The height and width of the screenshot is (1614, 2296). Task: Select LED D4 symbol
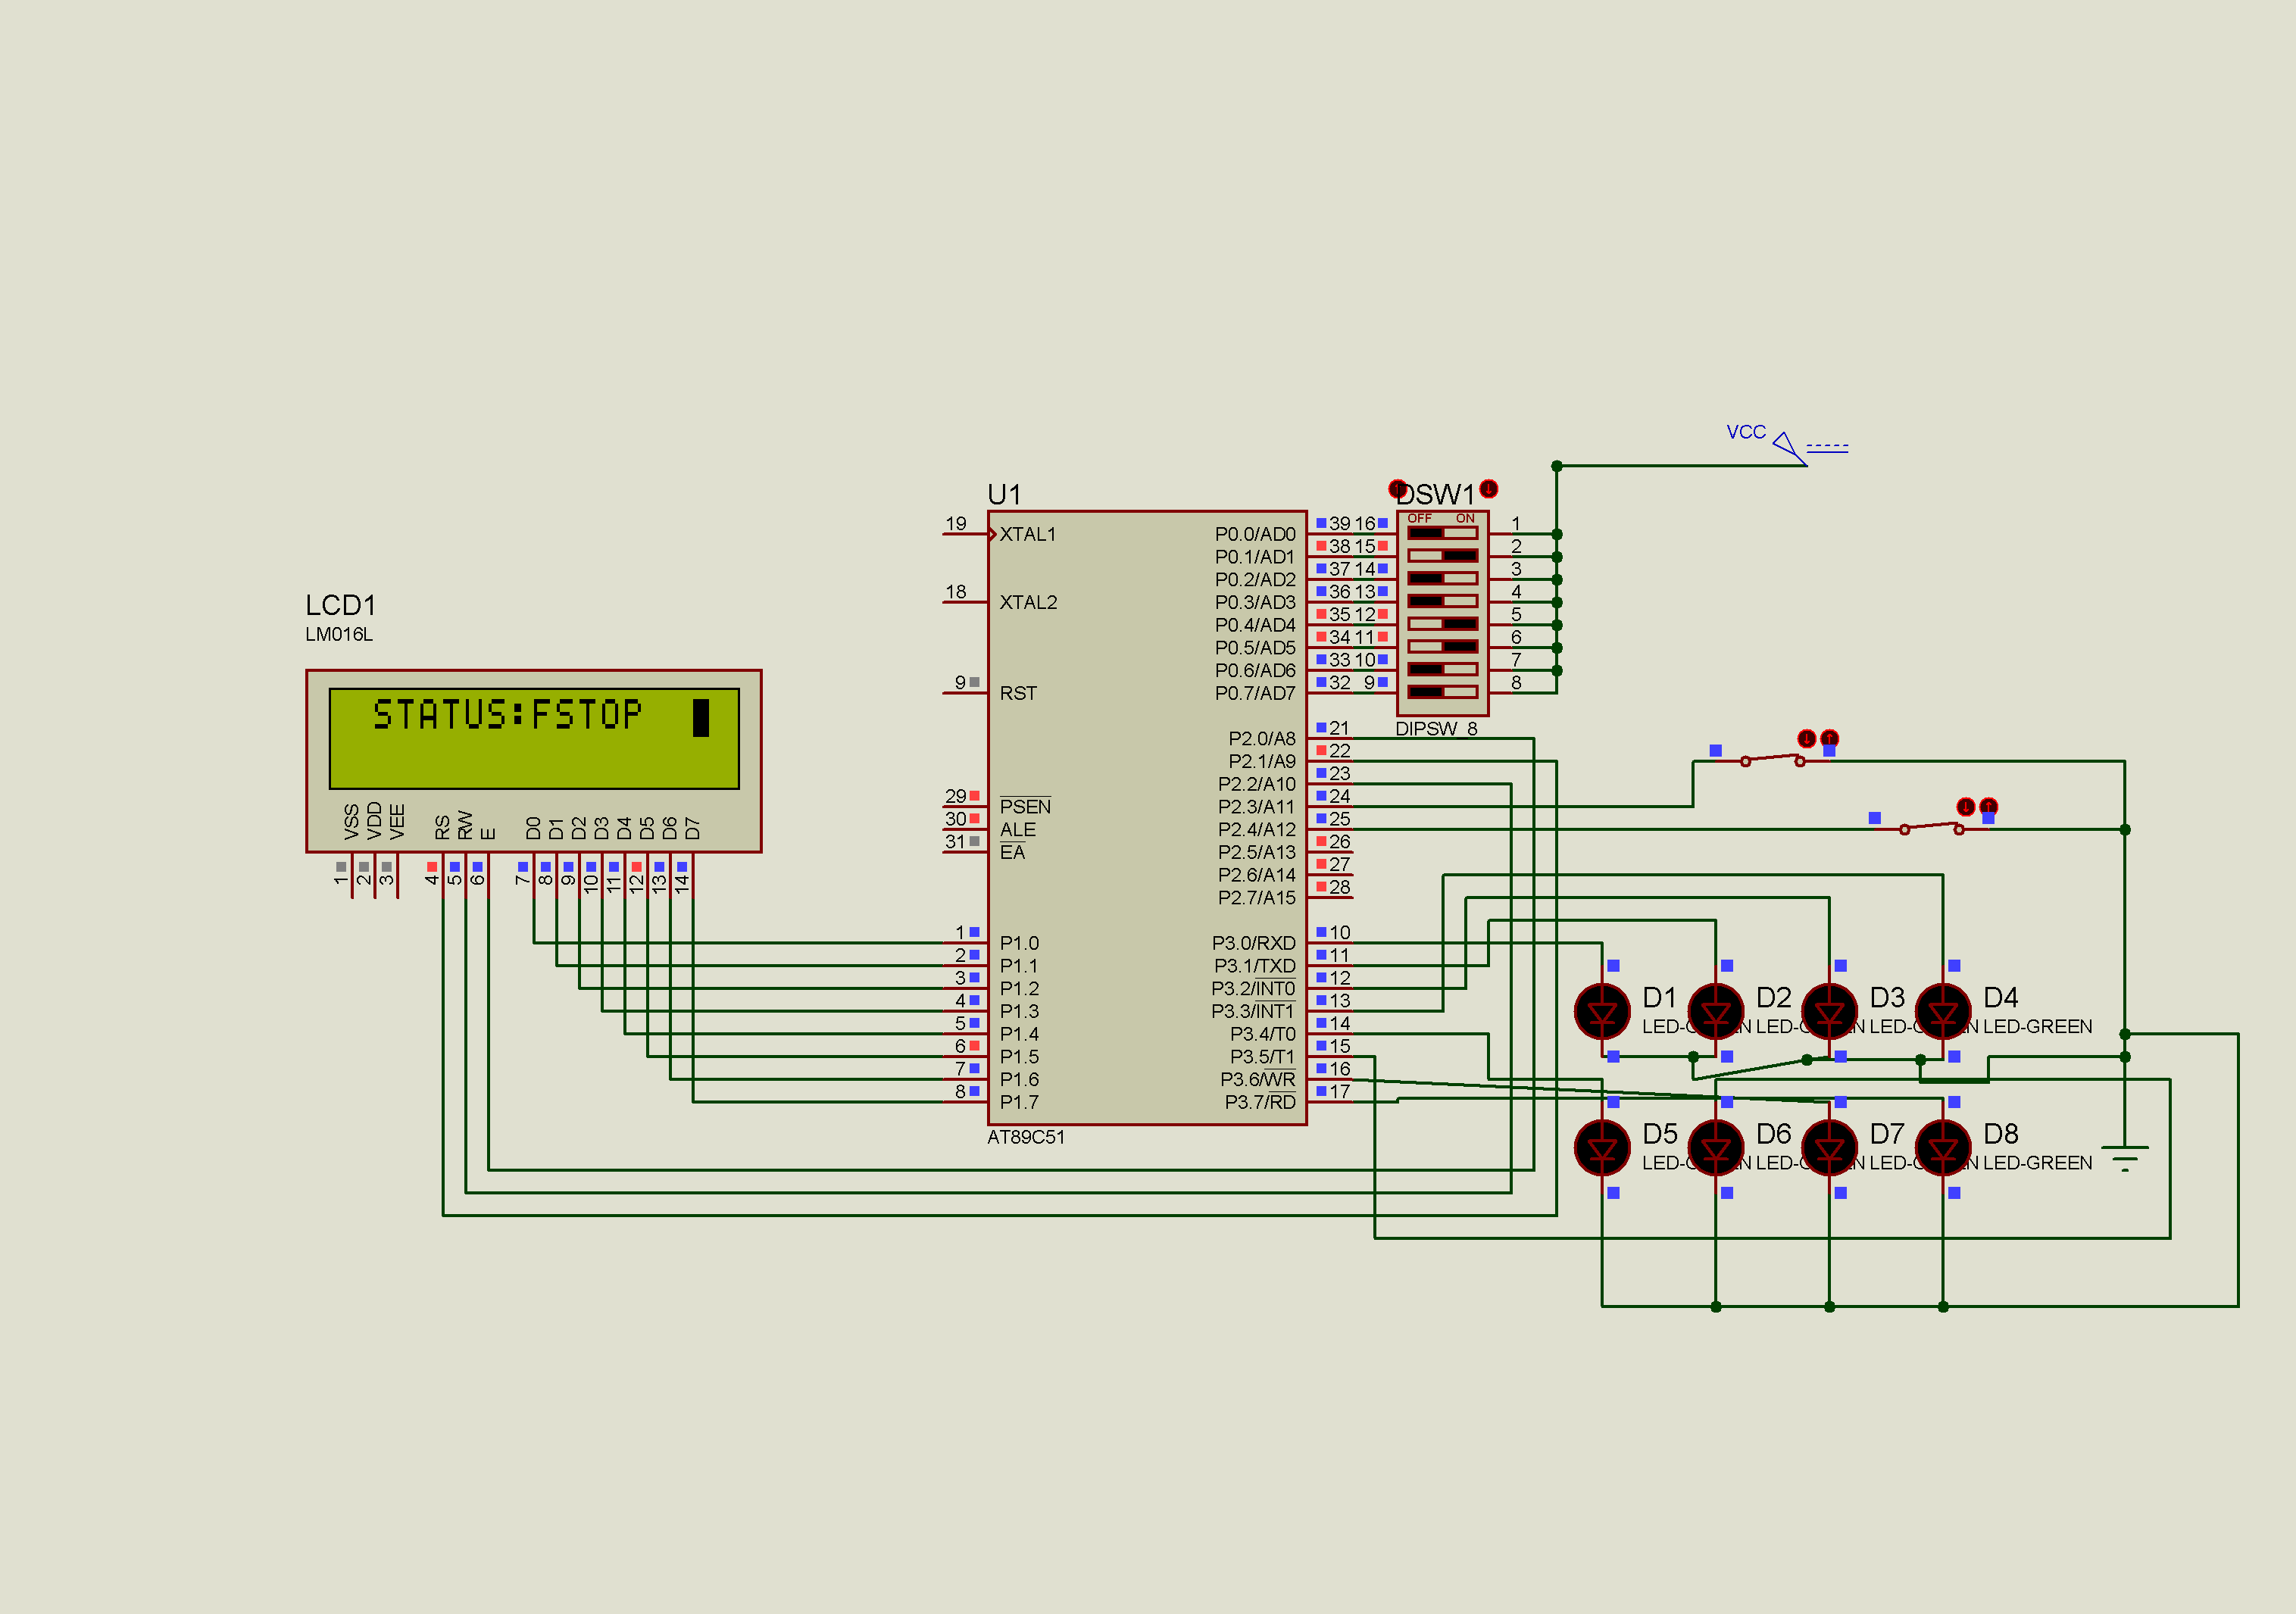[1943, 1012]
